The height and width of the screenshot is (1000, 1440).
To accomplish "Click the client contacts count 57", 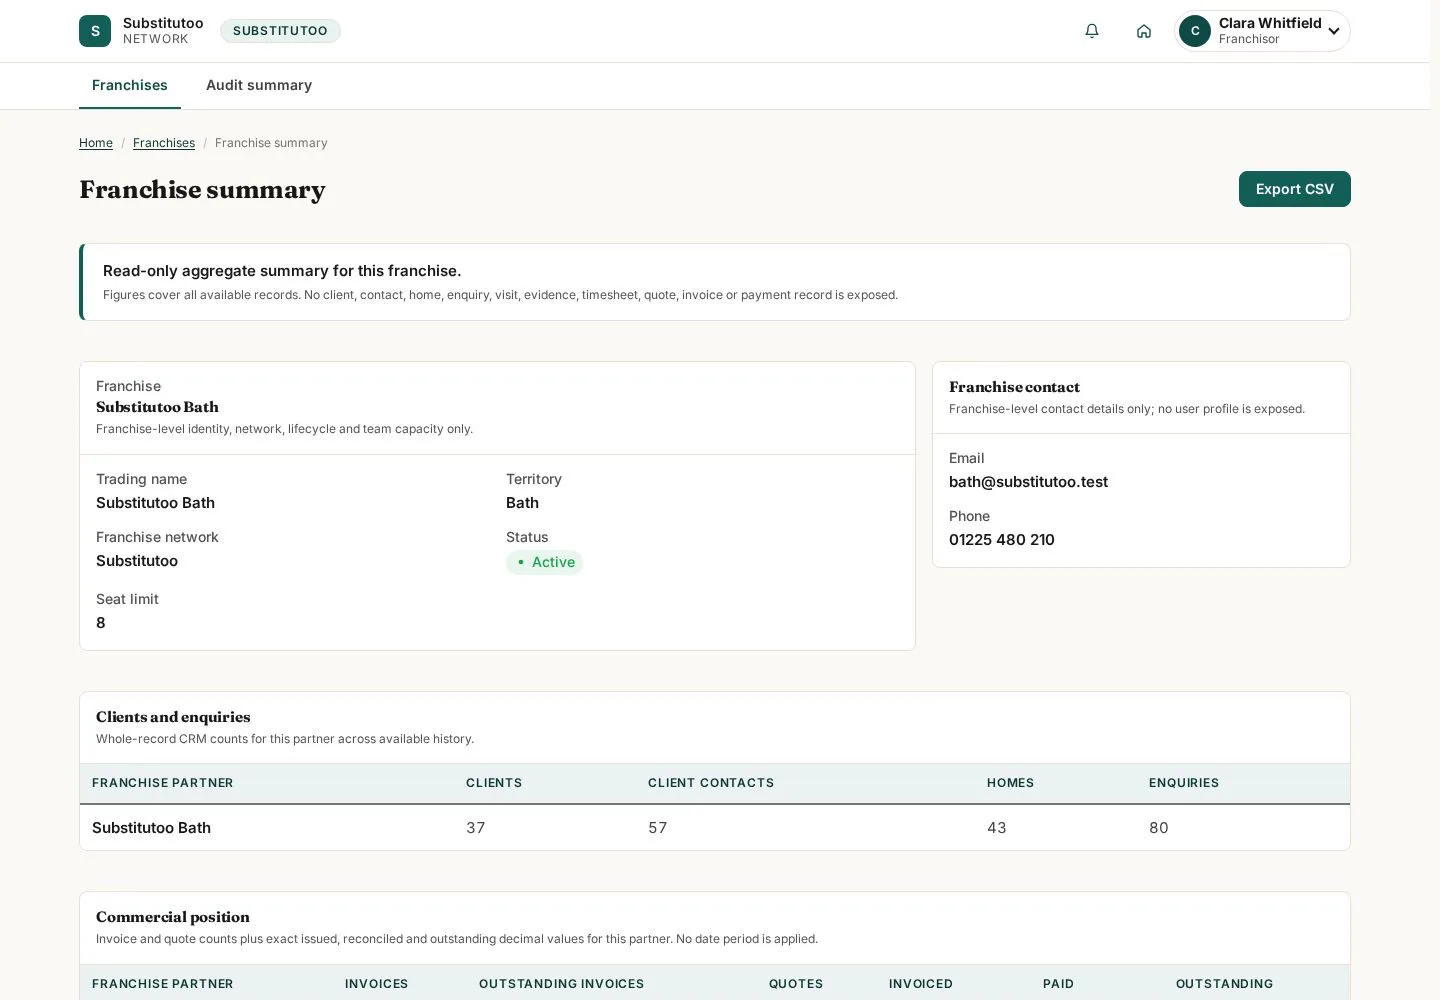I will (x=657, y=828).
